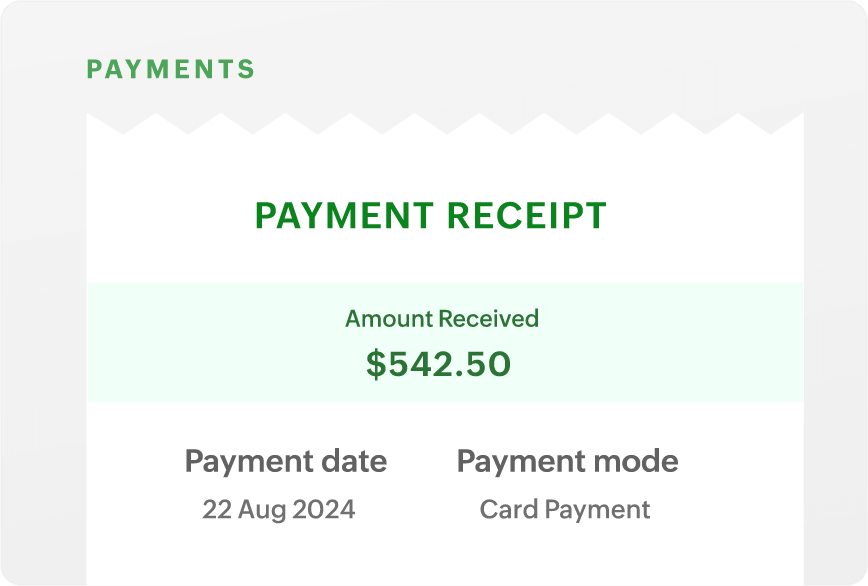Screen dimensions: 868x586
Task: Select the PAYMENT RECEIPT title
Action: pyautogui.click(x=431, y=216)
